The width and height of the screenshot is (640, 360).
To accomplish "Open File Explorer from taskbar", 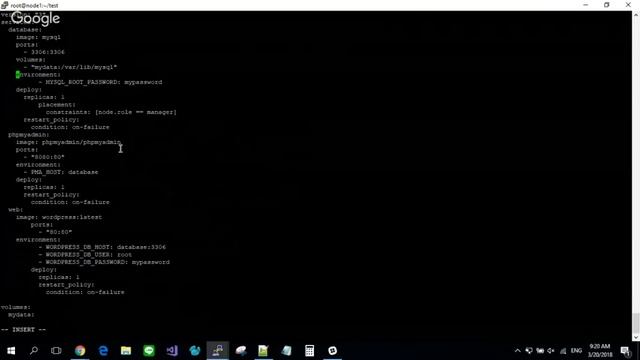I will (x=126, y=351).
